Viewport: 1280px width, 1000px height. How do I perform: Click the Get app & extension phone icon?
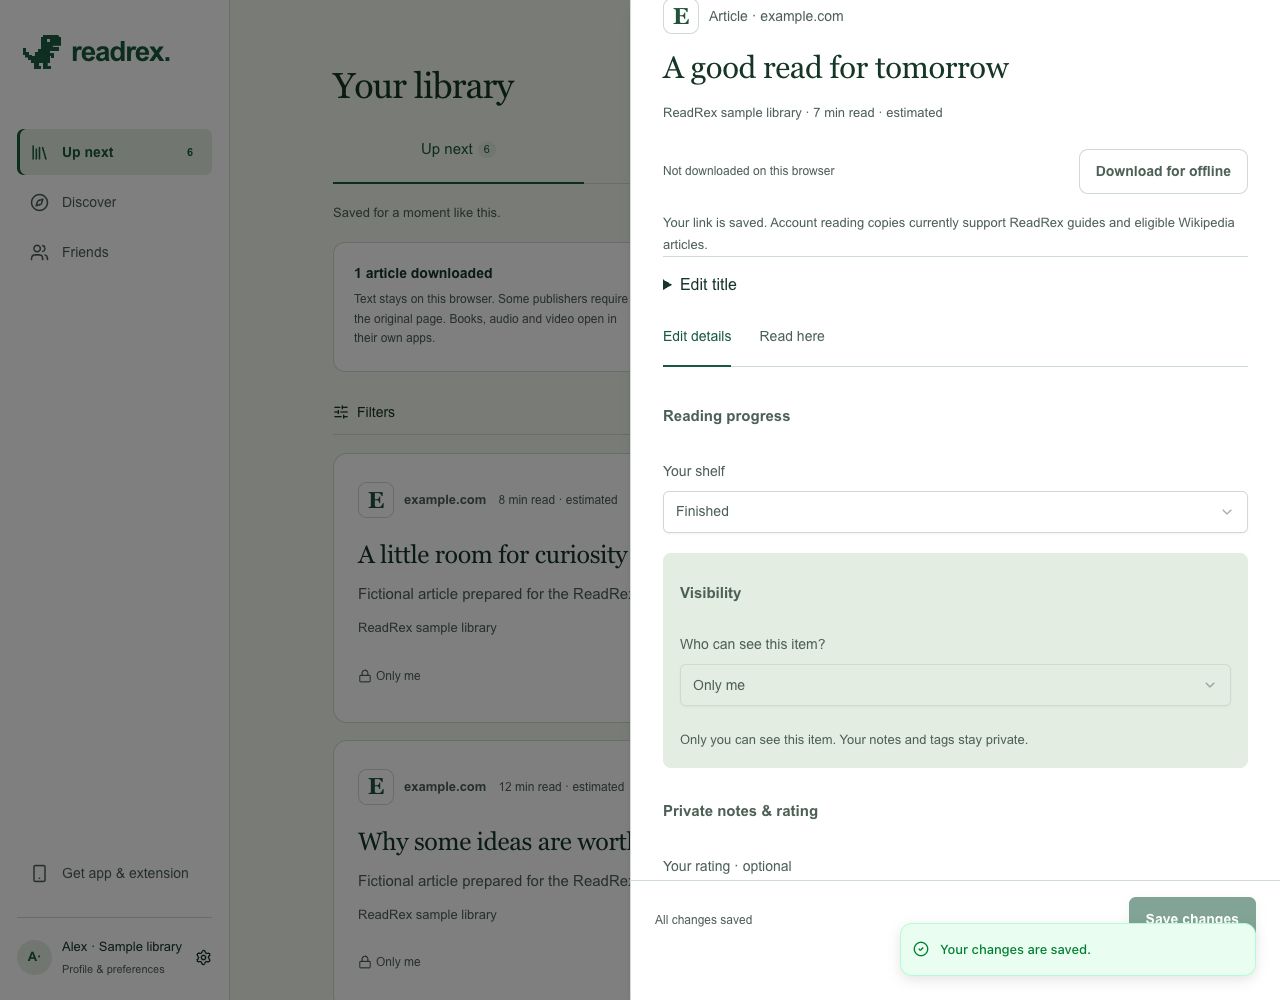[39, 873]
